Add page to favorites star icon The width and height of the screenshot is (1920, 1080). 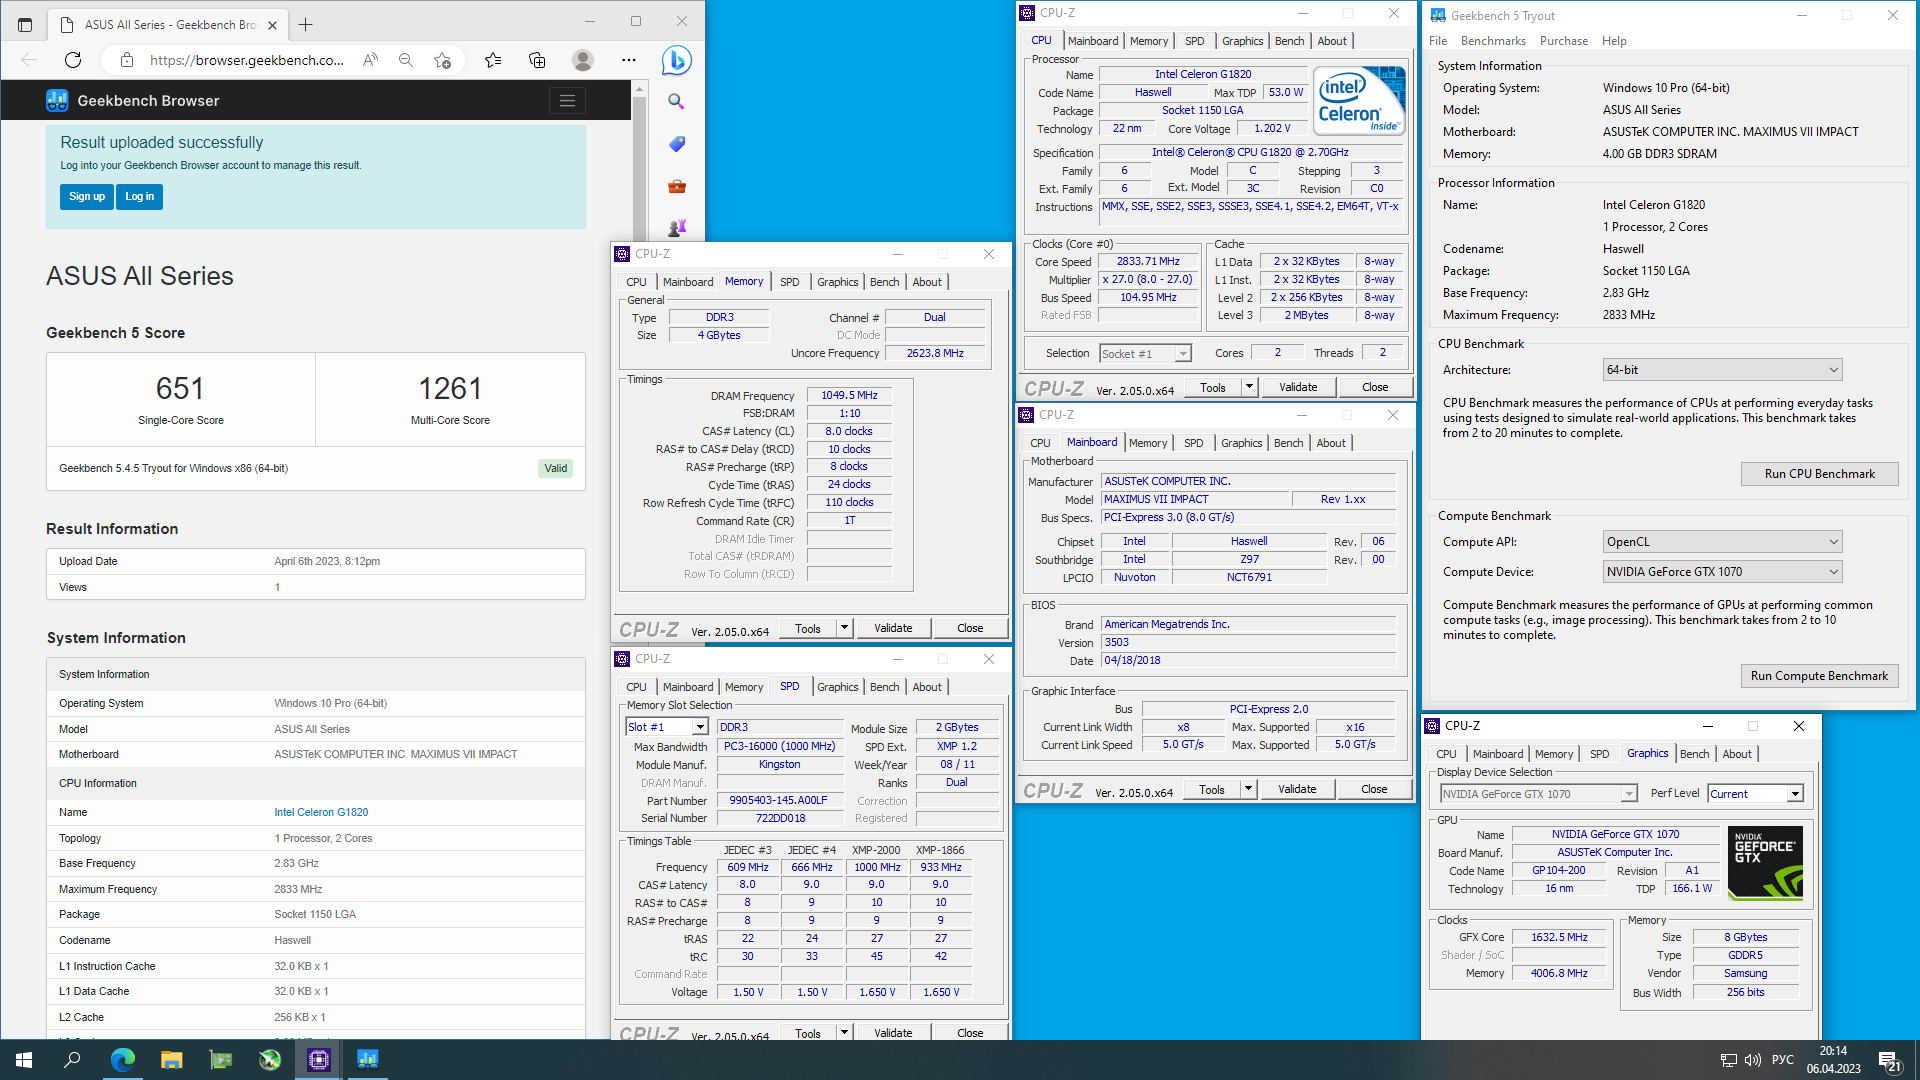442,60
